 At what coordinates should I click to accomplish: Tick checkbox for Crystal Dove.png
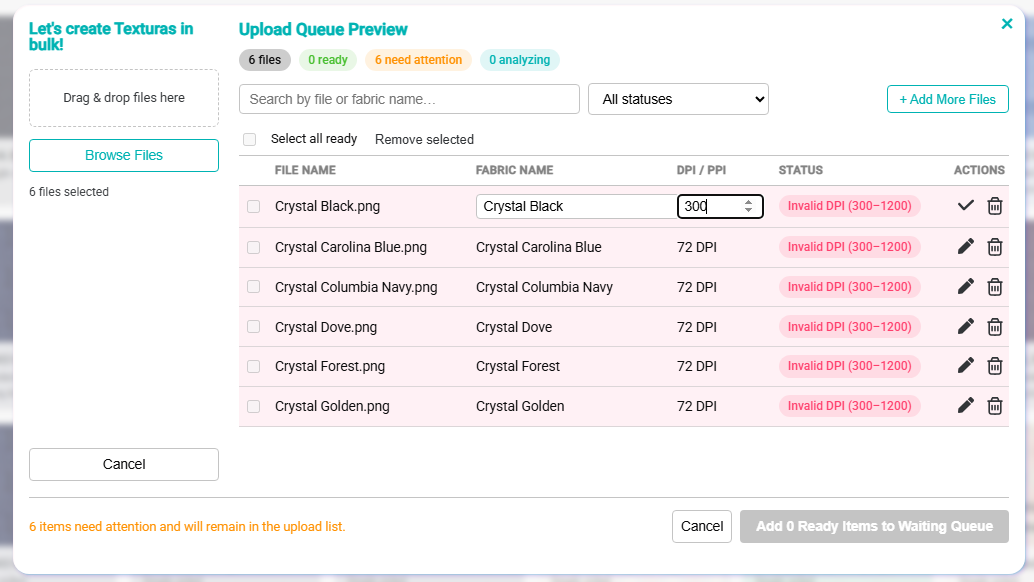[x=253, y=326]
